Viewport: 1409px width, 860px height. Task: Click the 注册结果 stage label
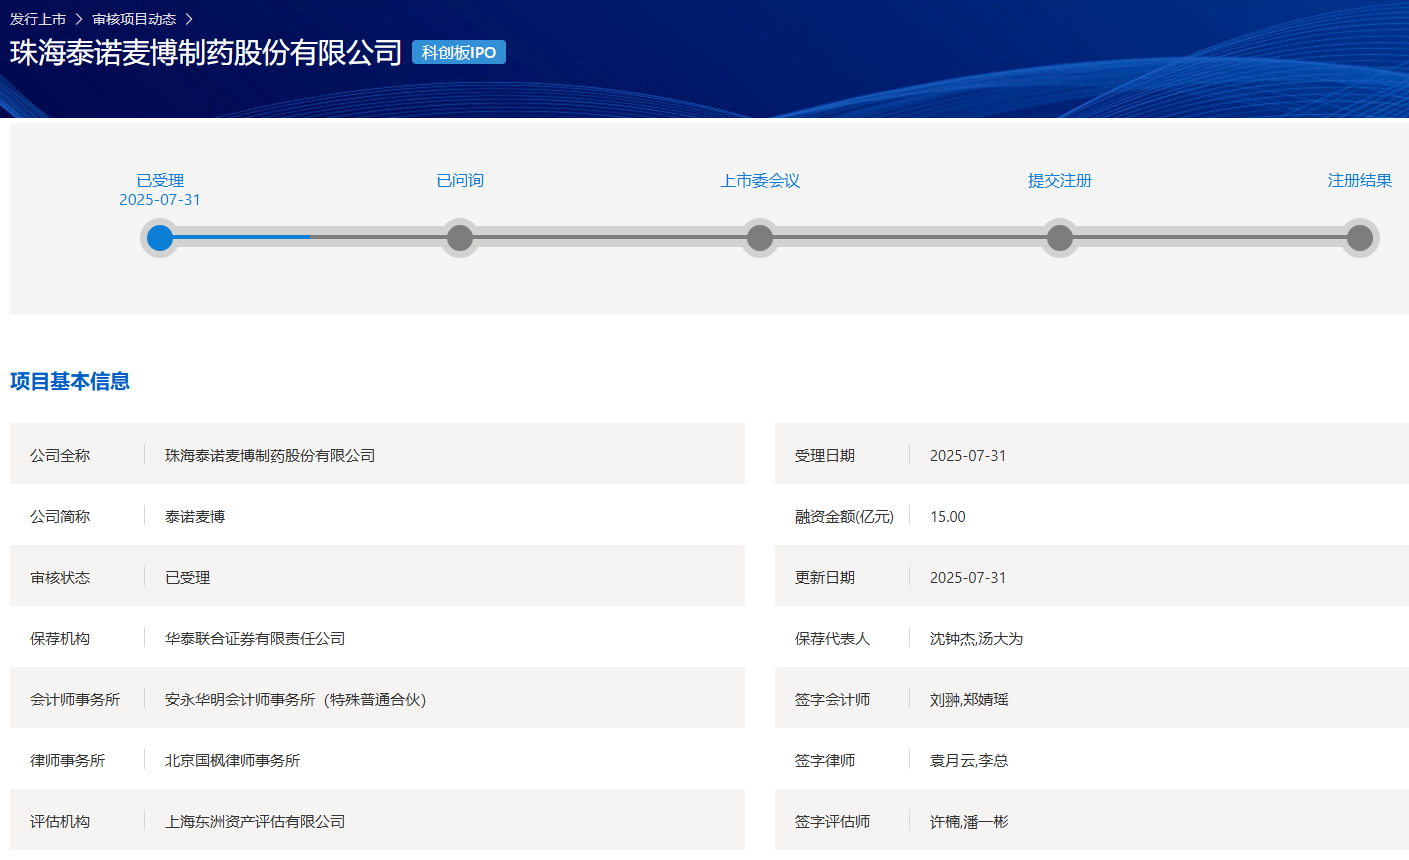coord(1360,181)
